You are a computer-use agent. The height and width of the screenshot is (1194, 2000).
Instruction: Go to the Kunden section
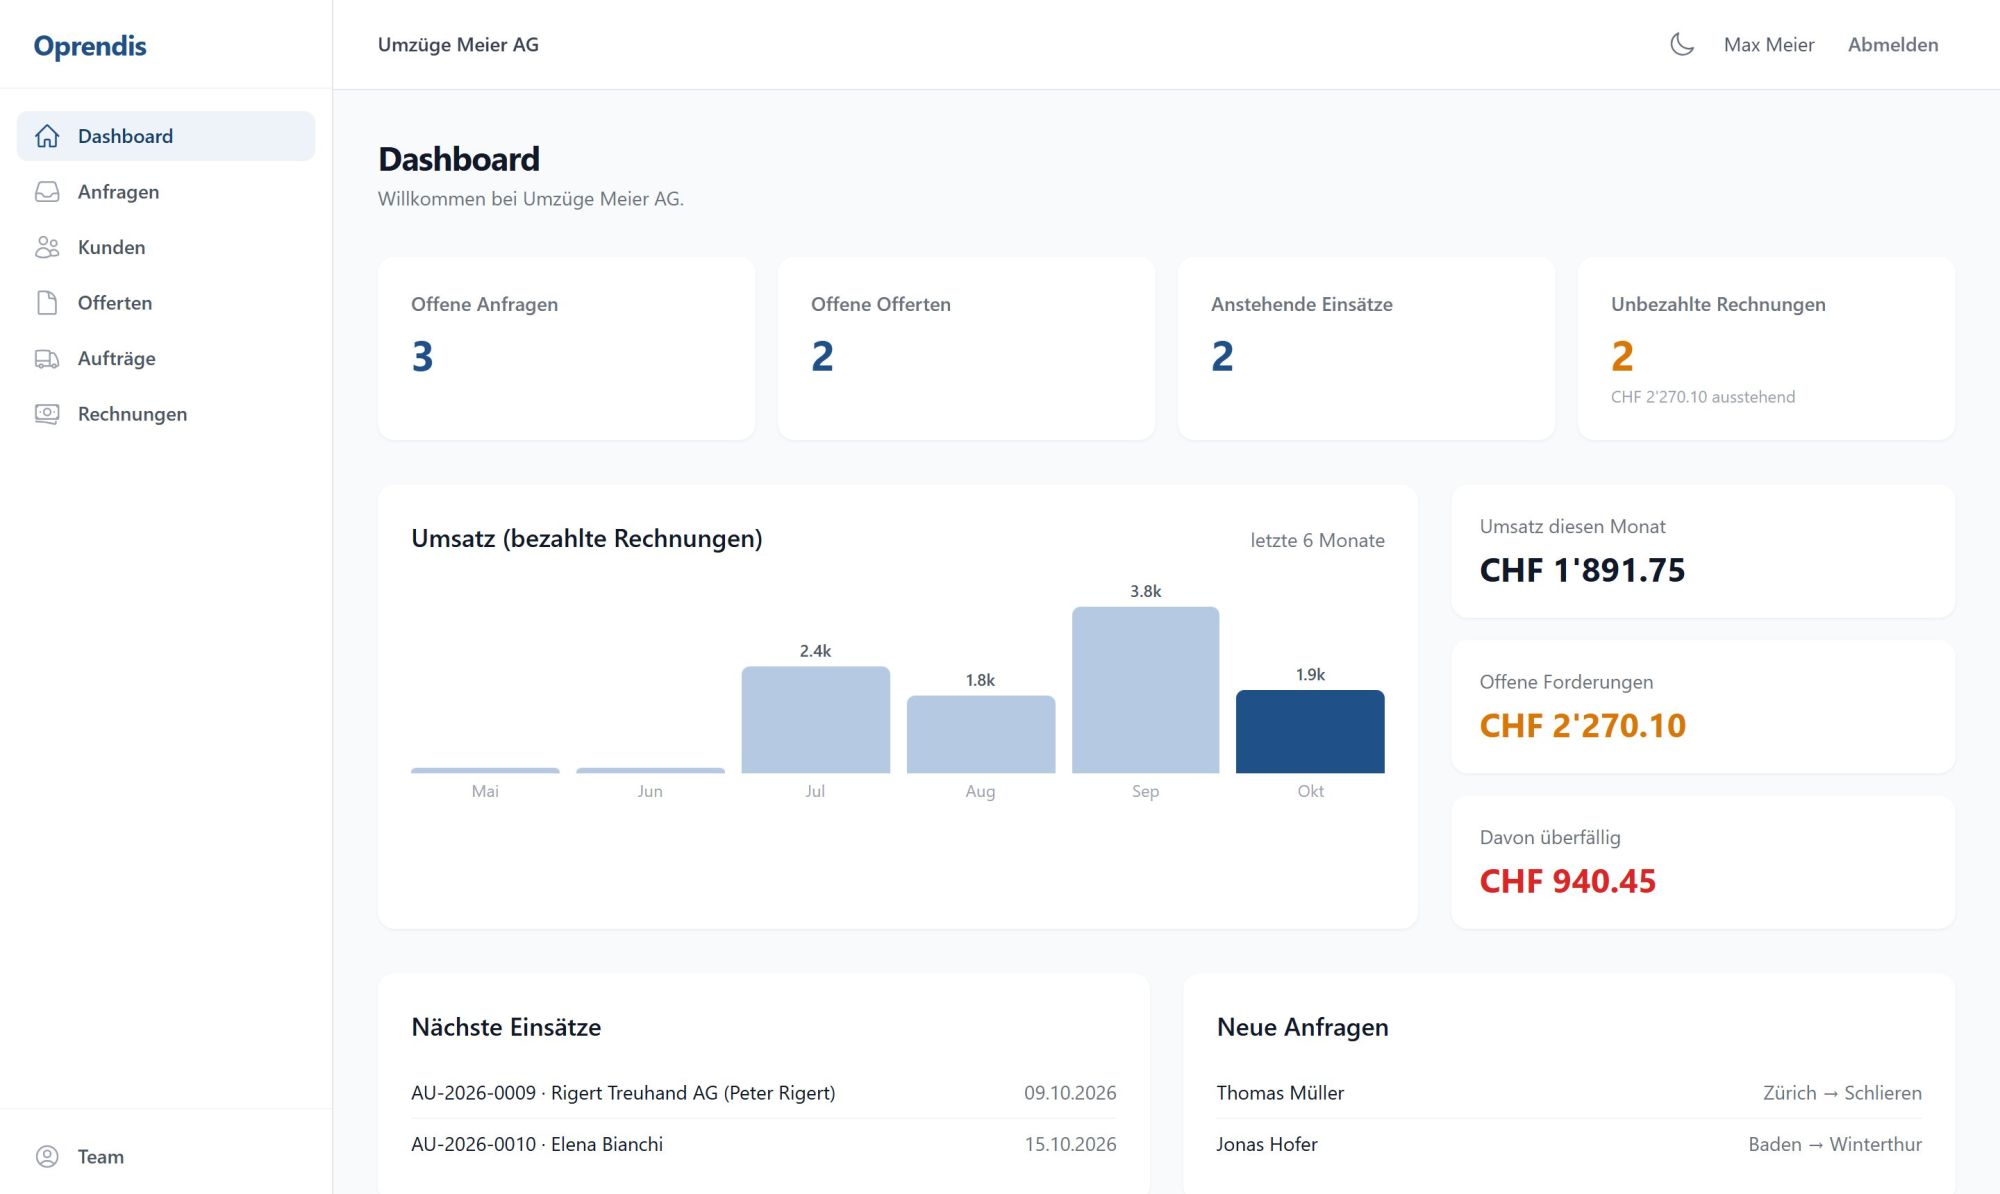pyautogui.click(x=166, y=247)
